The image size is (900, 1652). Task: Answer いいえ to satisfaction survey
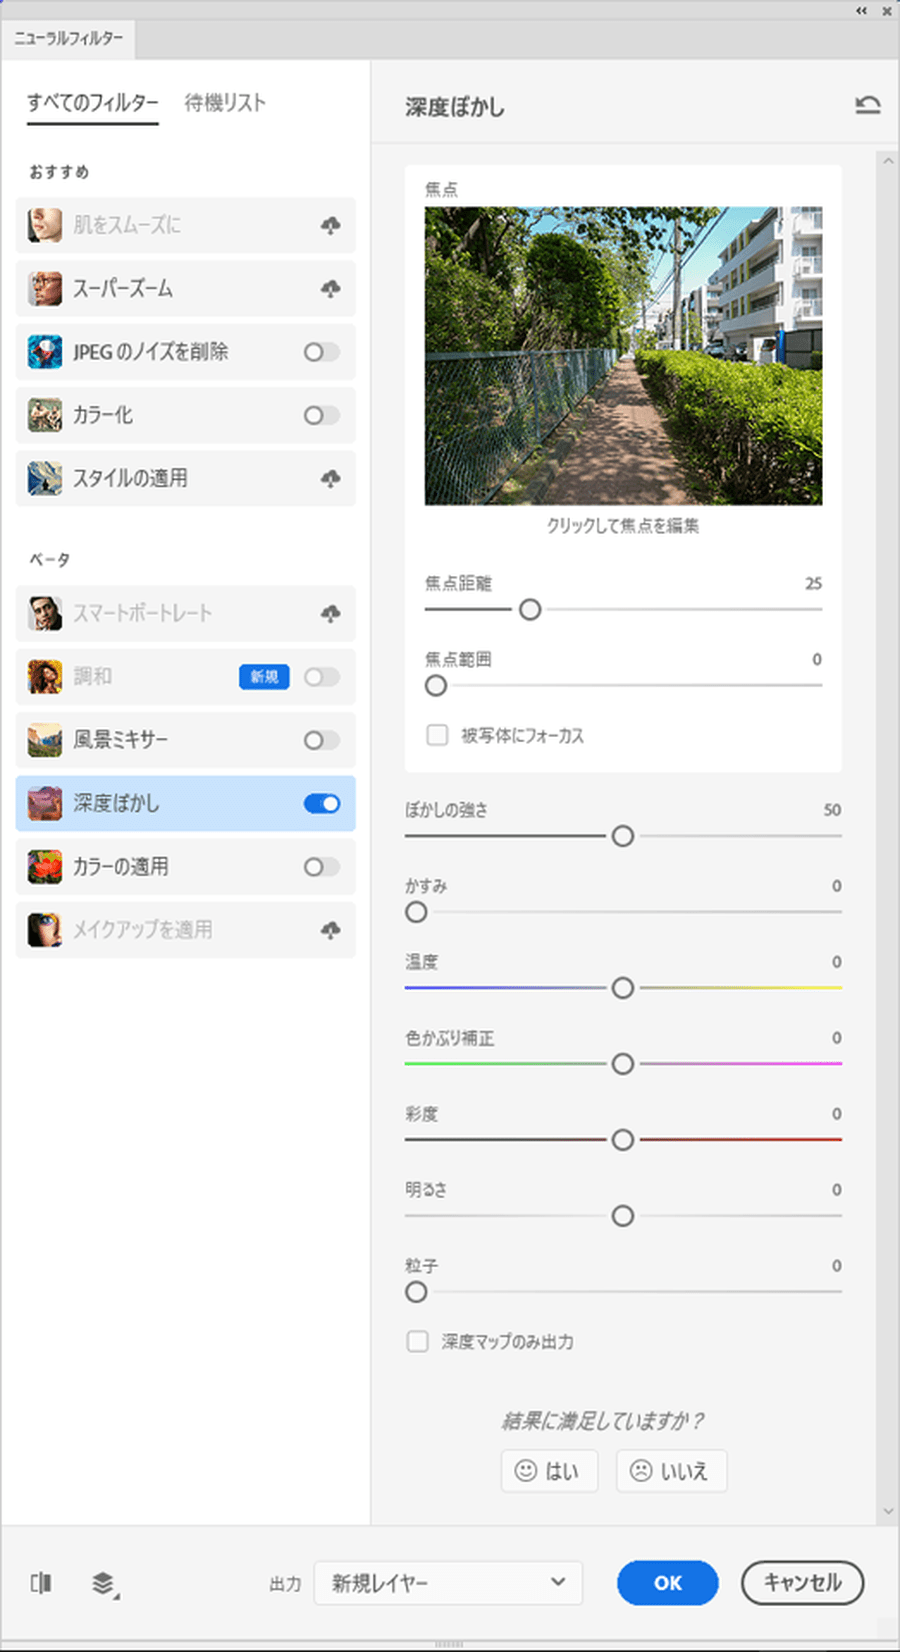click(671, 1471)
